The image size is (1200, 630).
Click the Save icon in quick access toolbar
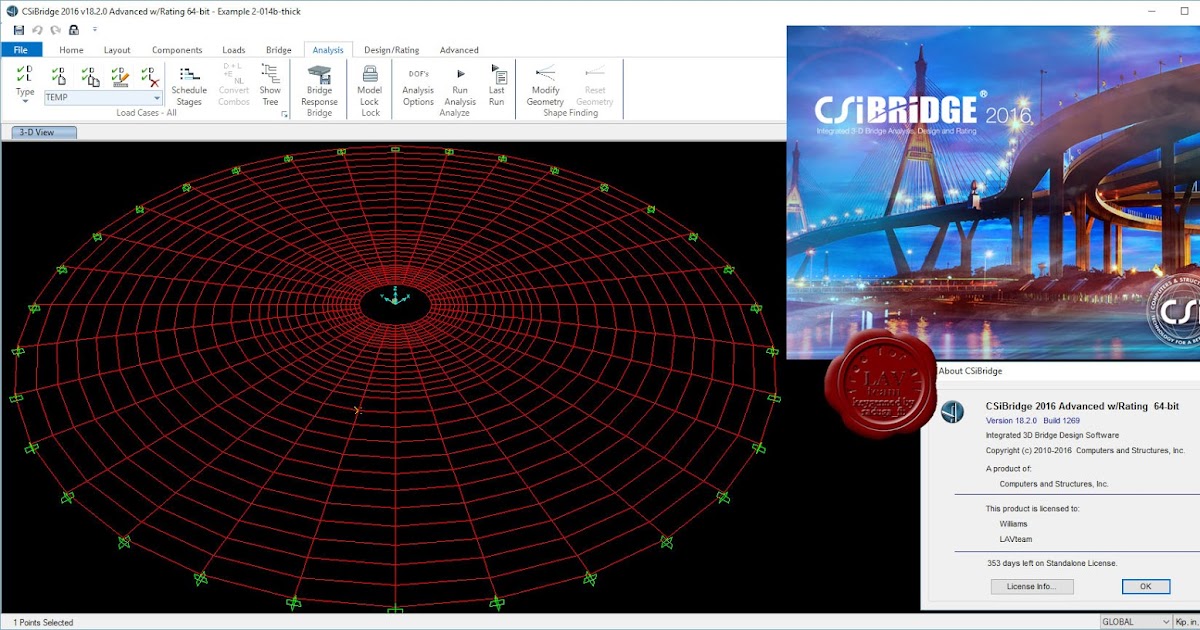click(x=19, y=30)
